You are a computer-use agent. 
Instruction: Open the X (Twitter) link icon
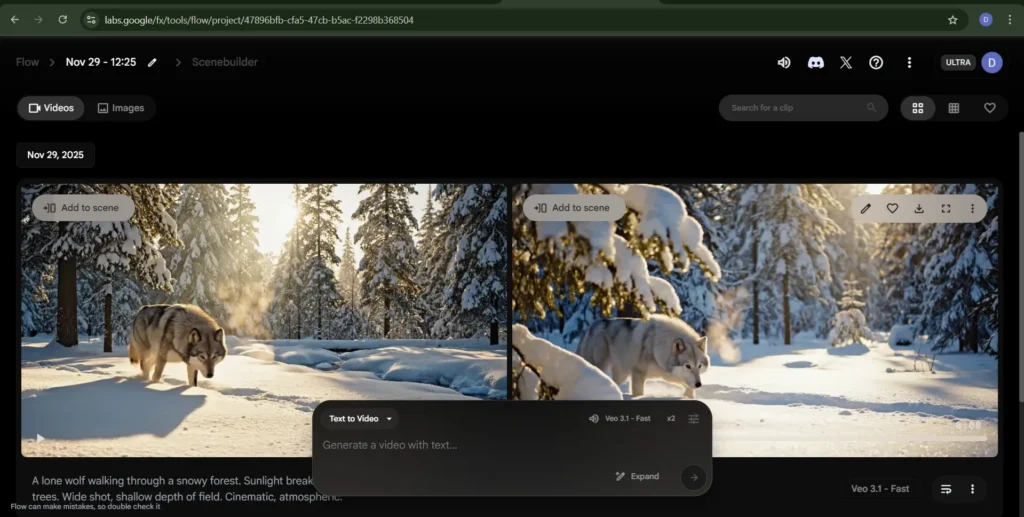846,62
